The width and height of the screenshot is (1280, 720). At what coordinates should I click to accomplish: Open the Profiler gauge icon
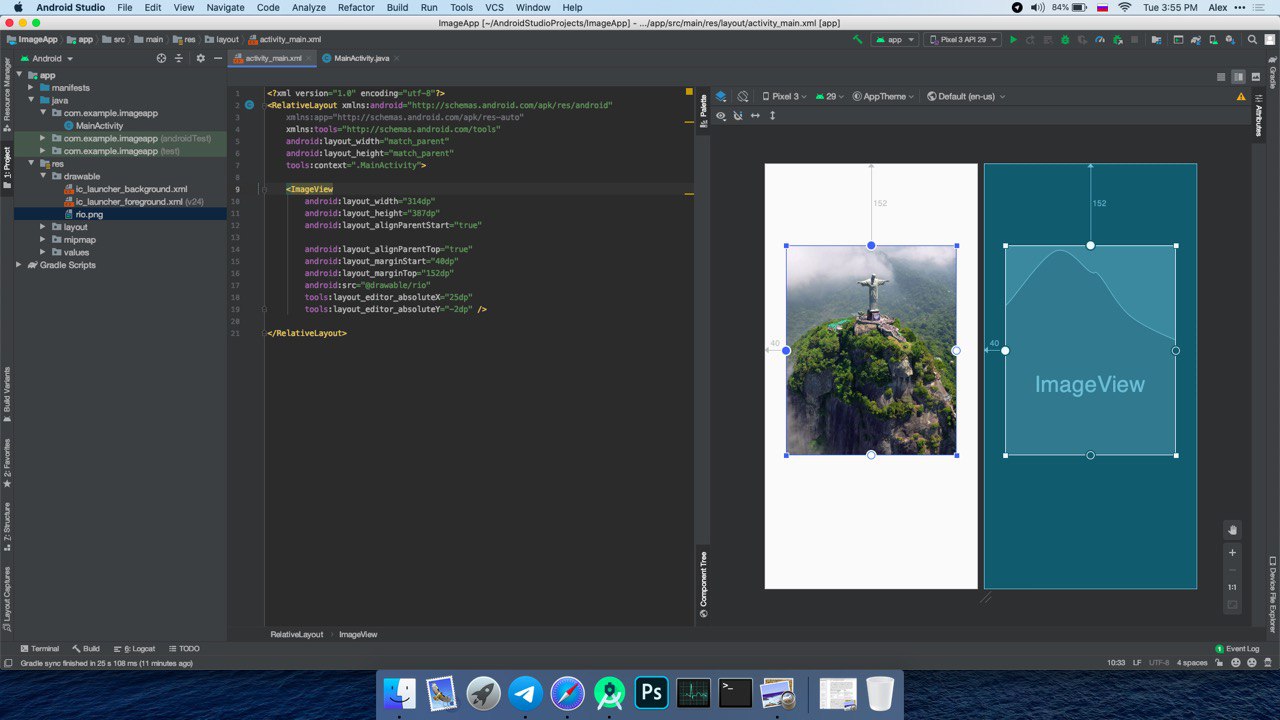pos(1100,40)
